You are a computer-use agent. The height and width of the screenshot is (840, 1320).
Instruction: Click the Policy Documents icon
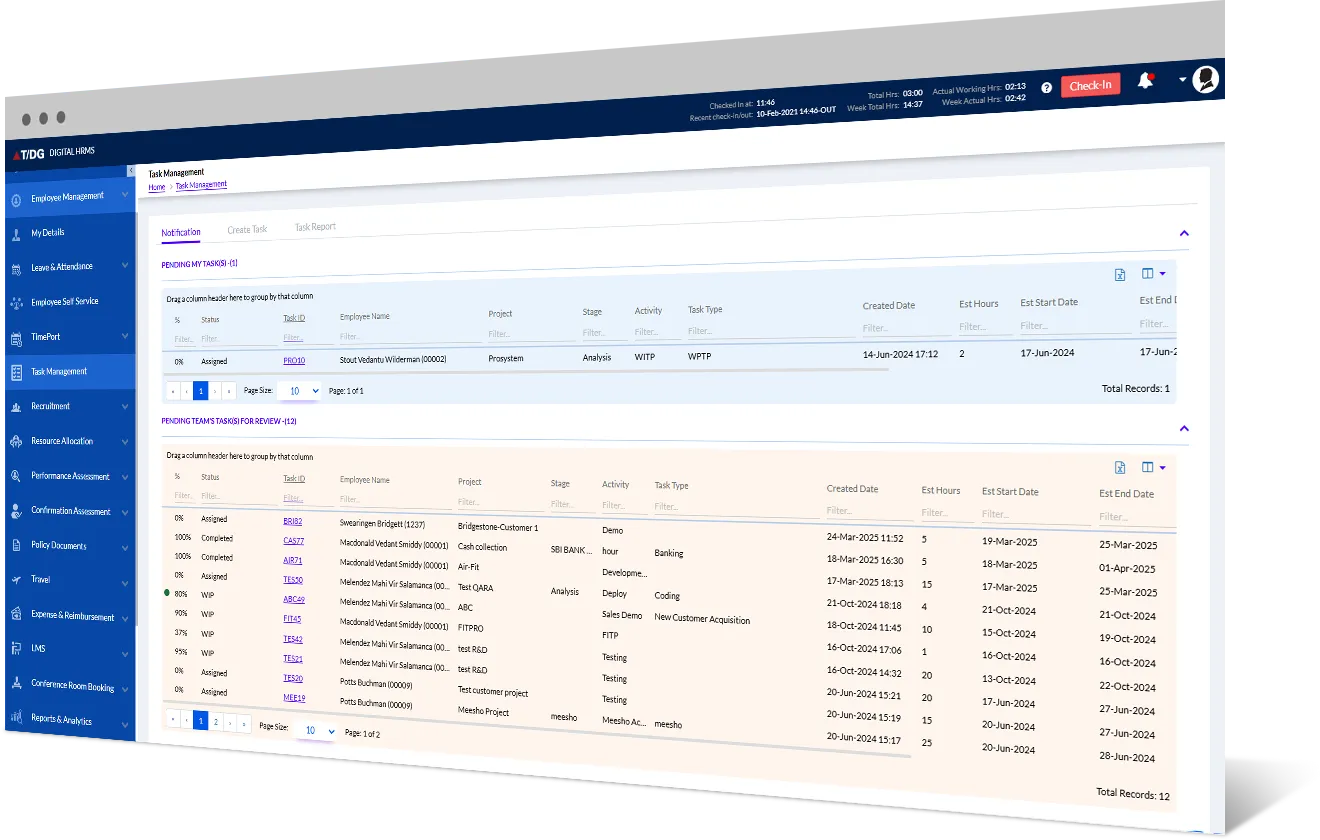pos(16,546)
